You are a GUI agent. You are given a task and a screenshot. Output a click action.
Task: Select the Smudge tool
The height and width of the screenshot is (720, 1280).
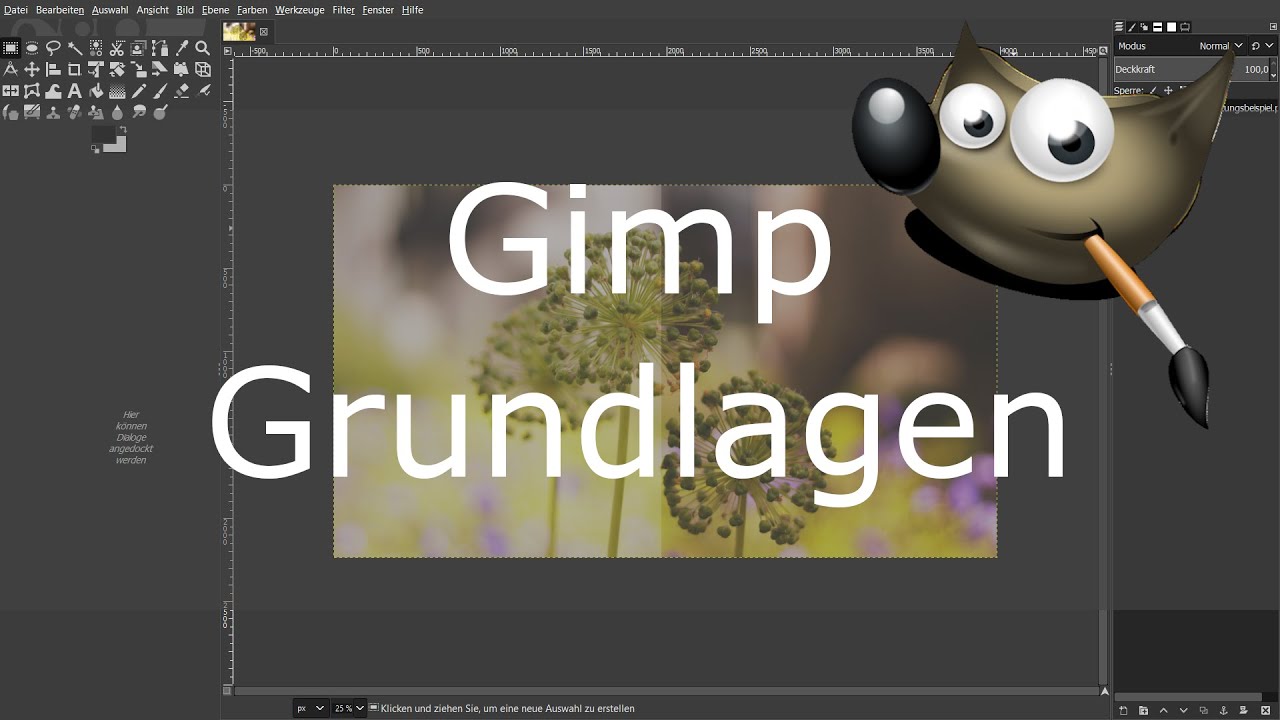pos(138,113)
